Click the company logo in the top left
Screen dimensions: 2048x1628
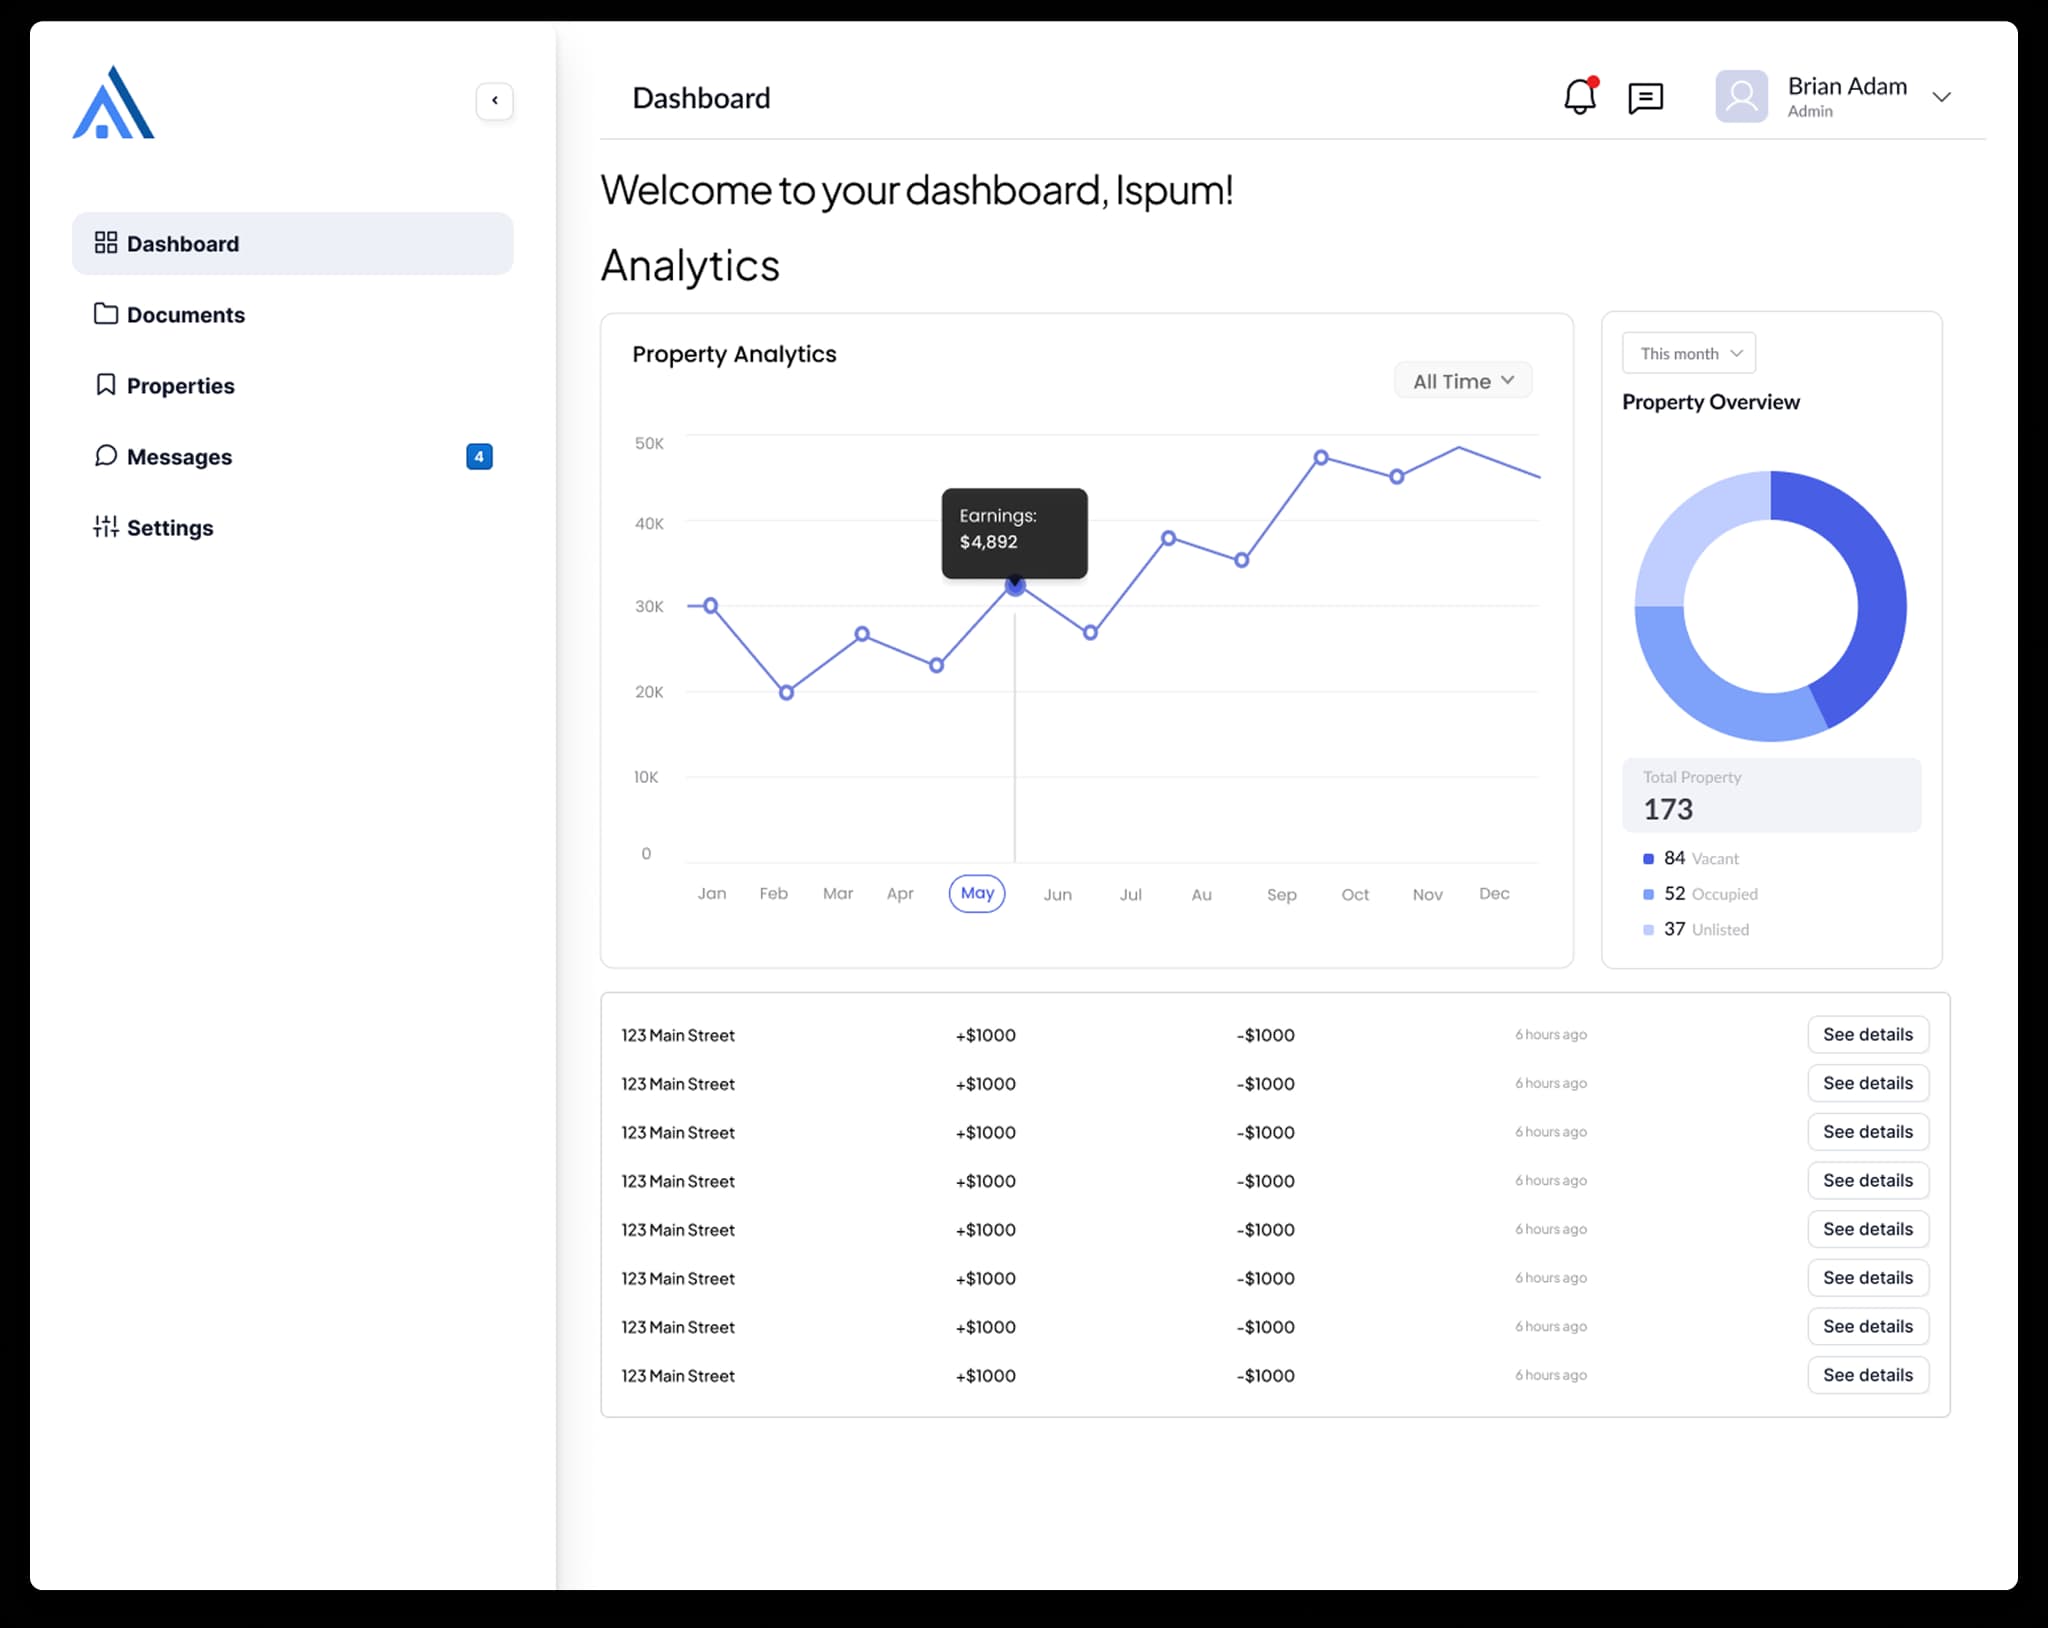112,100
